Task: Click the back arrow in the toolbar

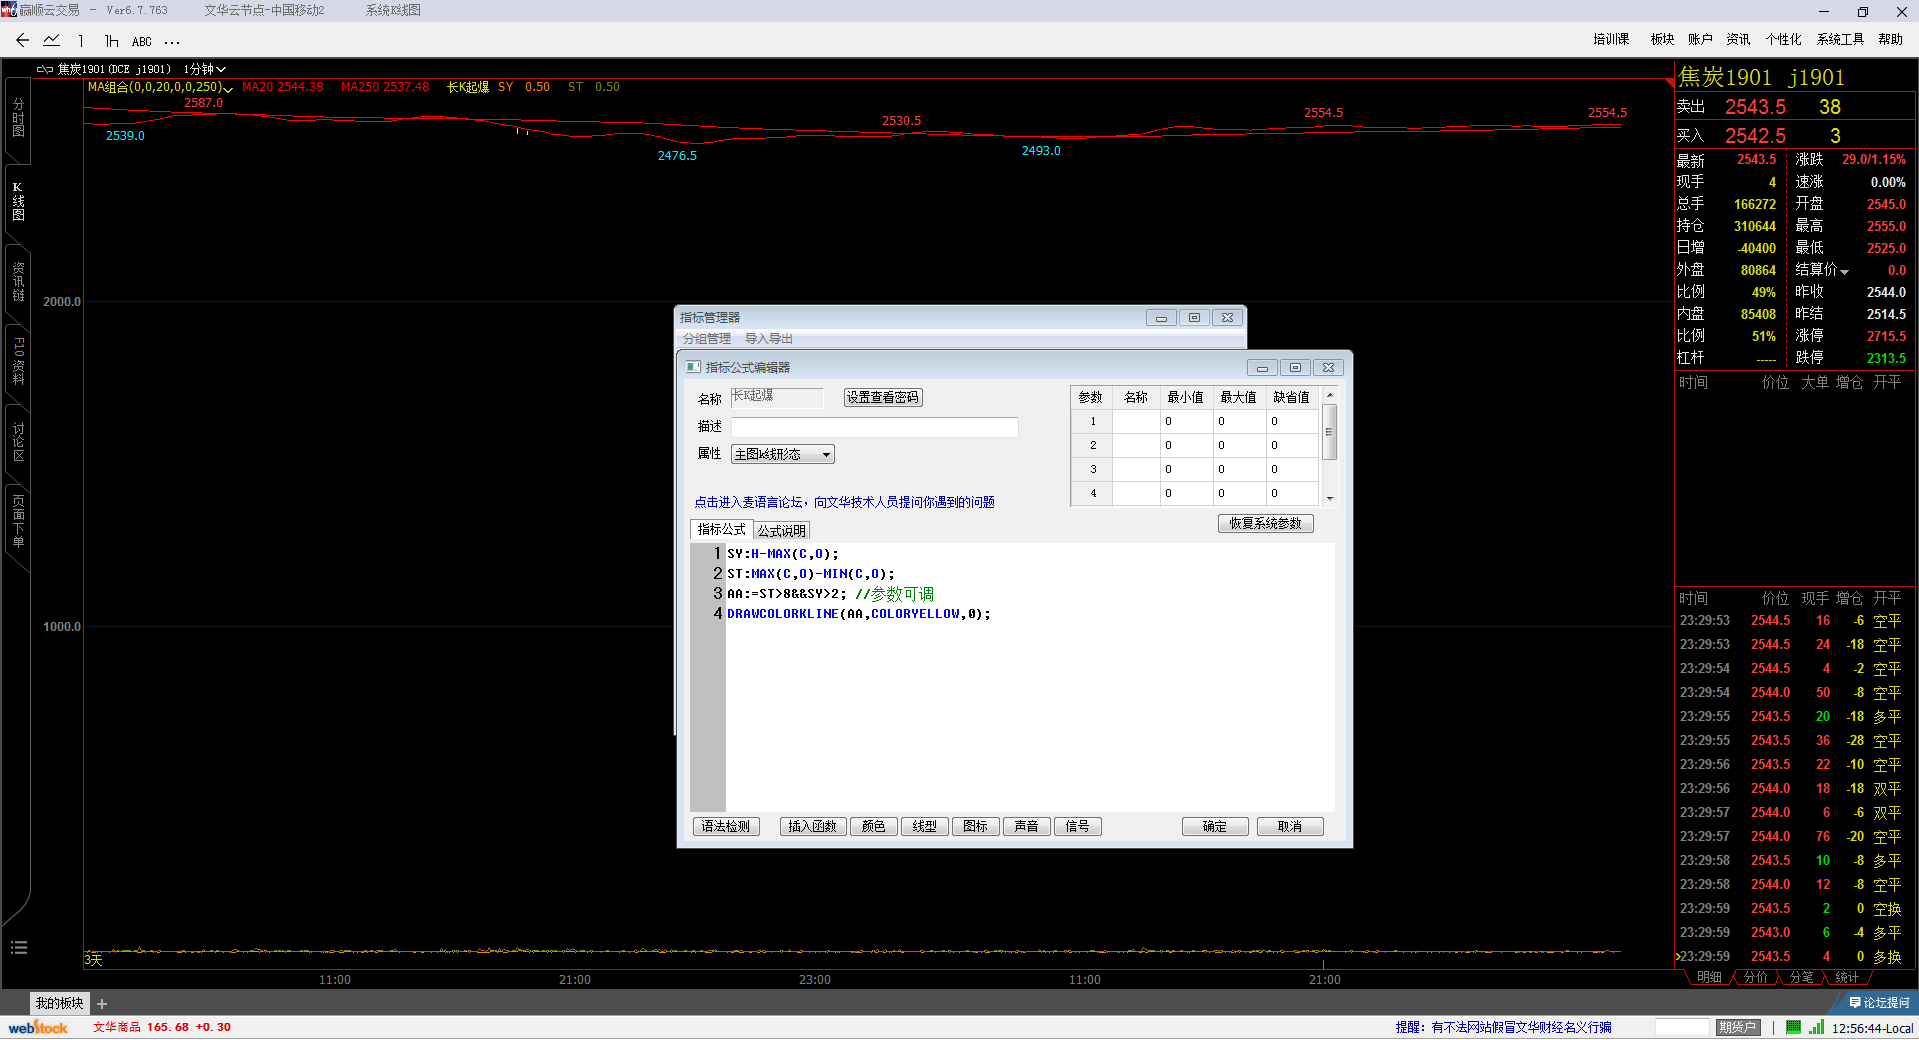Action: pos(22,40)
